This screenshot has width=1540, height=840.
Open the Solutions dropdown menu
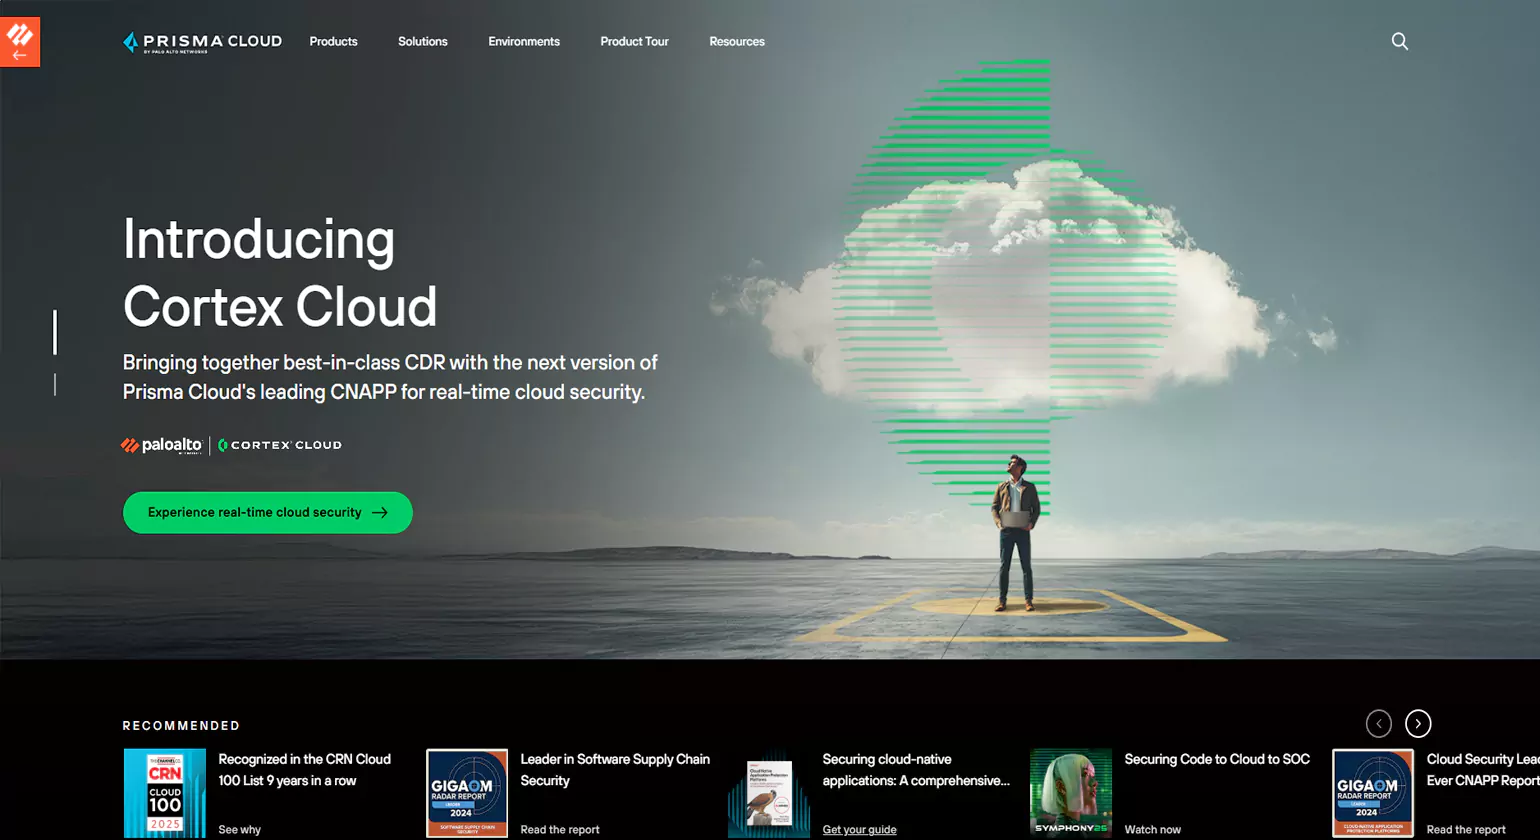pyautogui.click(x=422, y=41)
